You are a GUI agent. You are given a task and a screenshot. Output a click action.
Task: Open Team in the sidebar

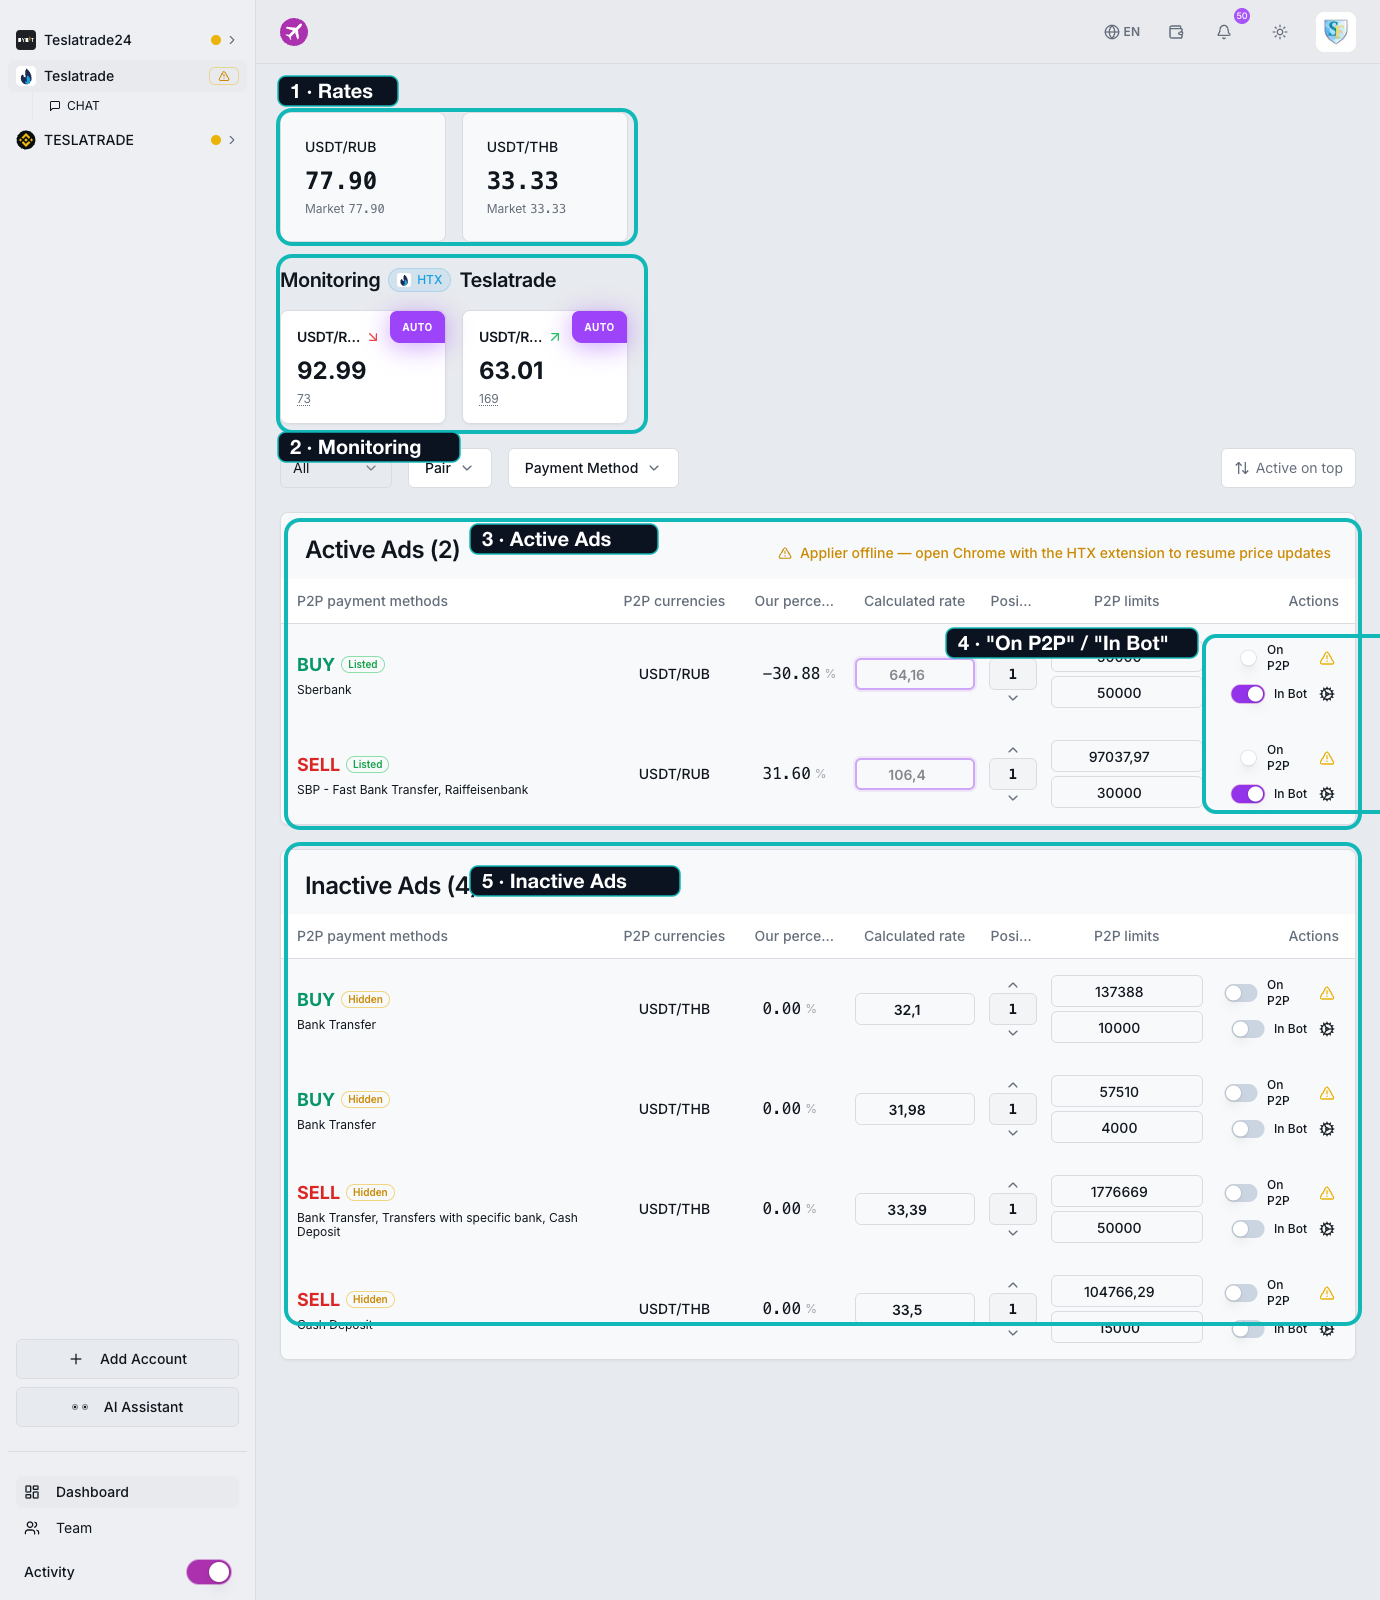tap(127, 1528)
